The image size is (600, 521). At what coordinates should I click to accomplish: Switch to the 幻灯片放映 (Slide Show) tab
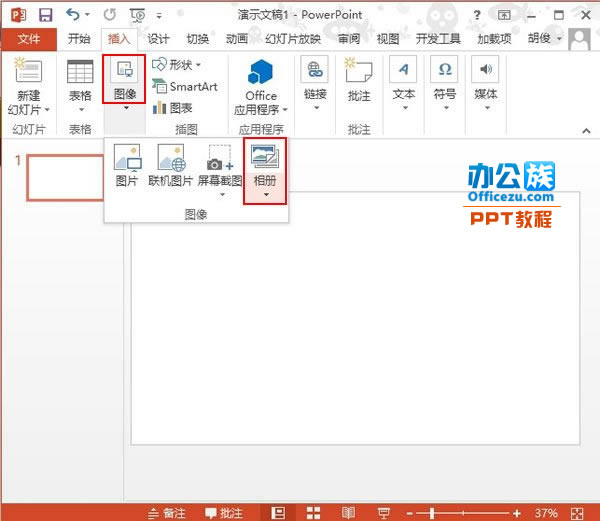pos(293,39)
